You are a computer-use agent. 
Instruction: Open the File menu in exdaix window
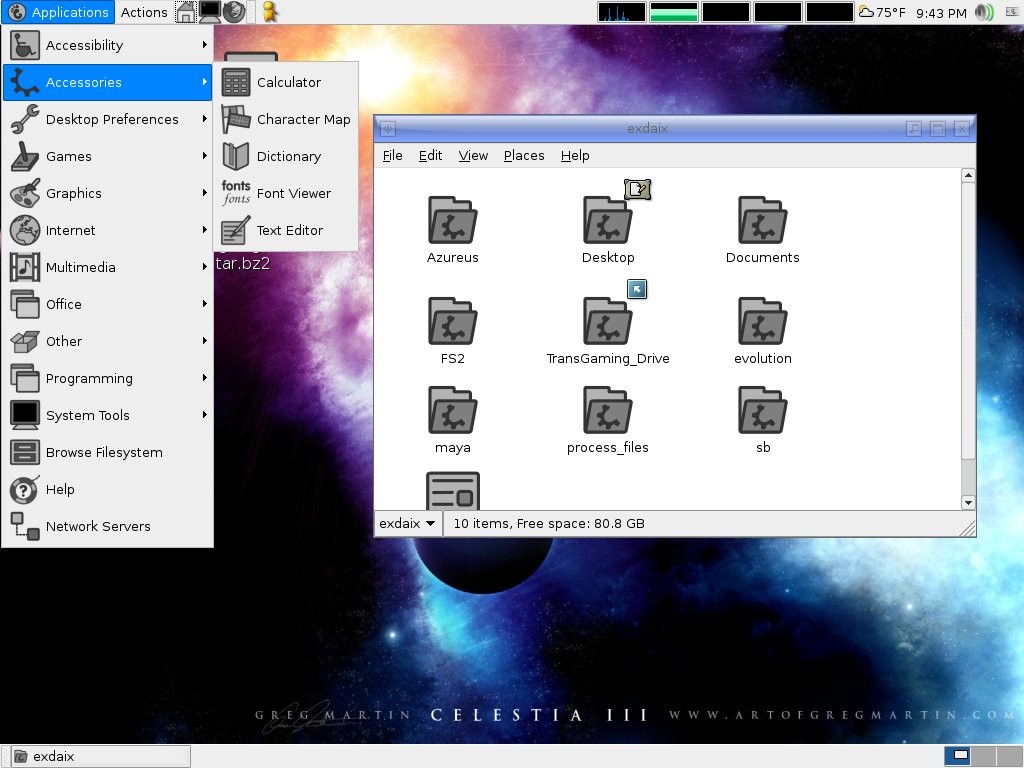coord(392,155)
